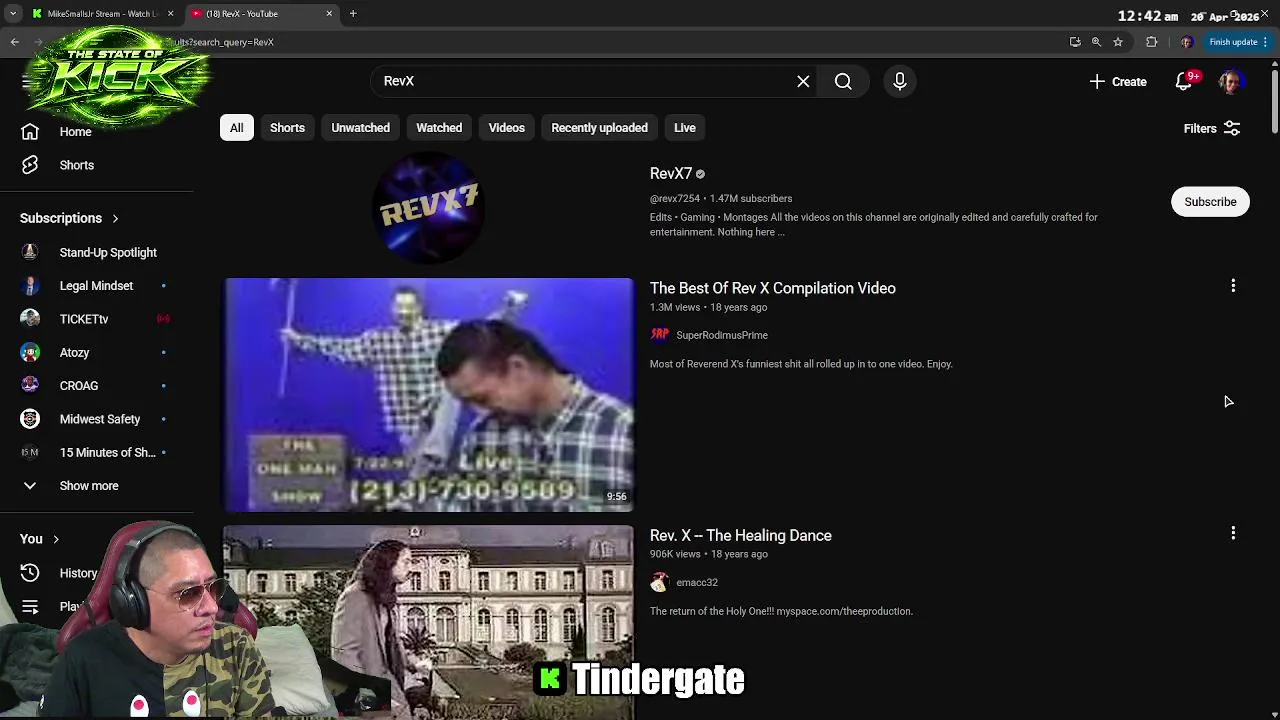
Task: Click the browser address bar
Action: tap(600, 42)
